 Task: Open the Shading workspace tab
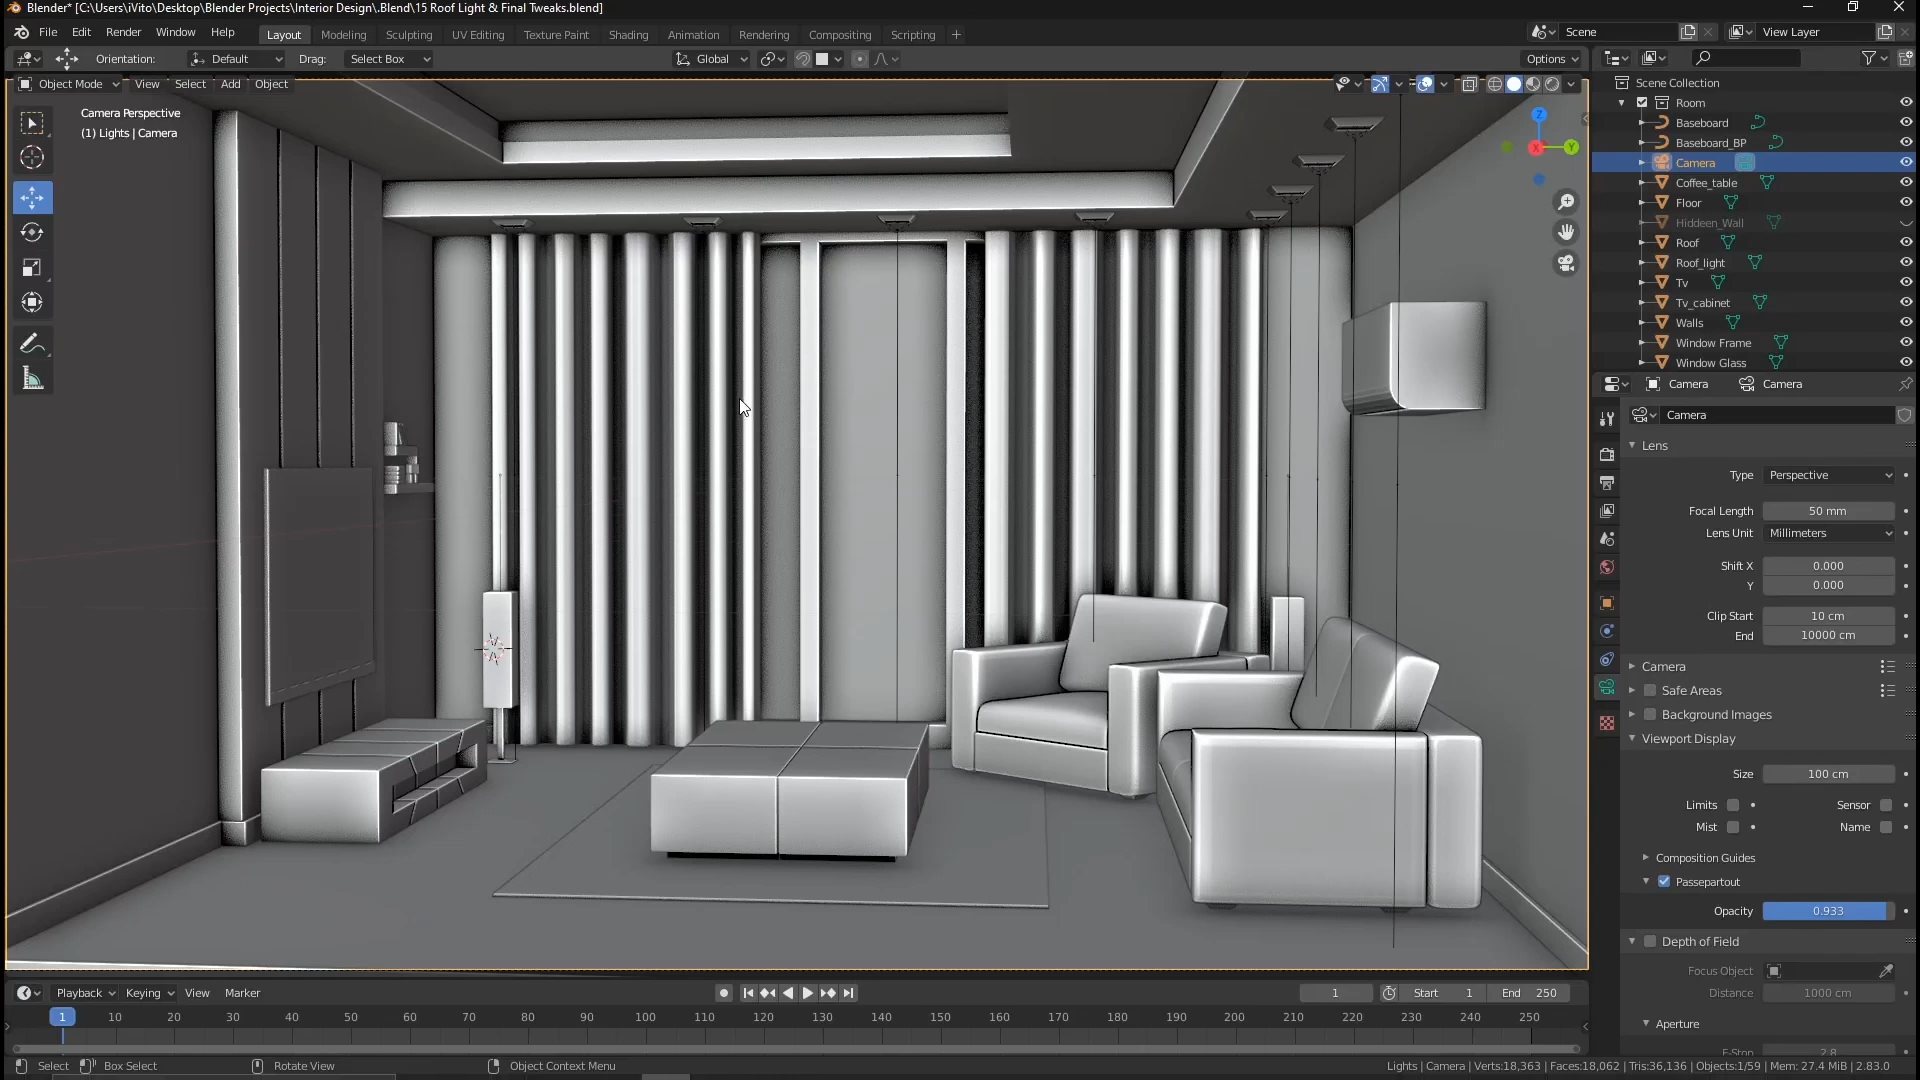[628, 33]
